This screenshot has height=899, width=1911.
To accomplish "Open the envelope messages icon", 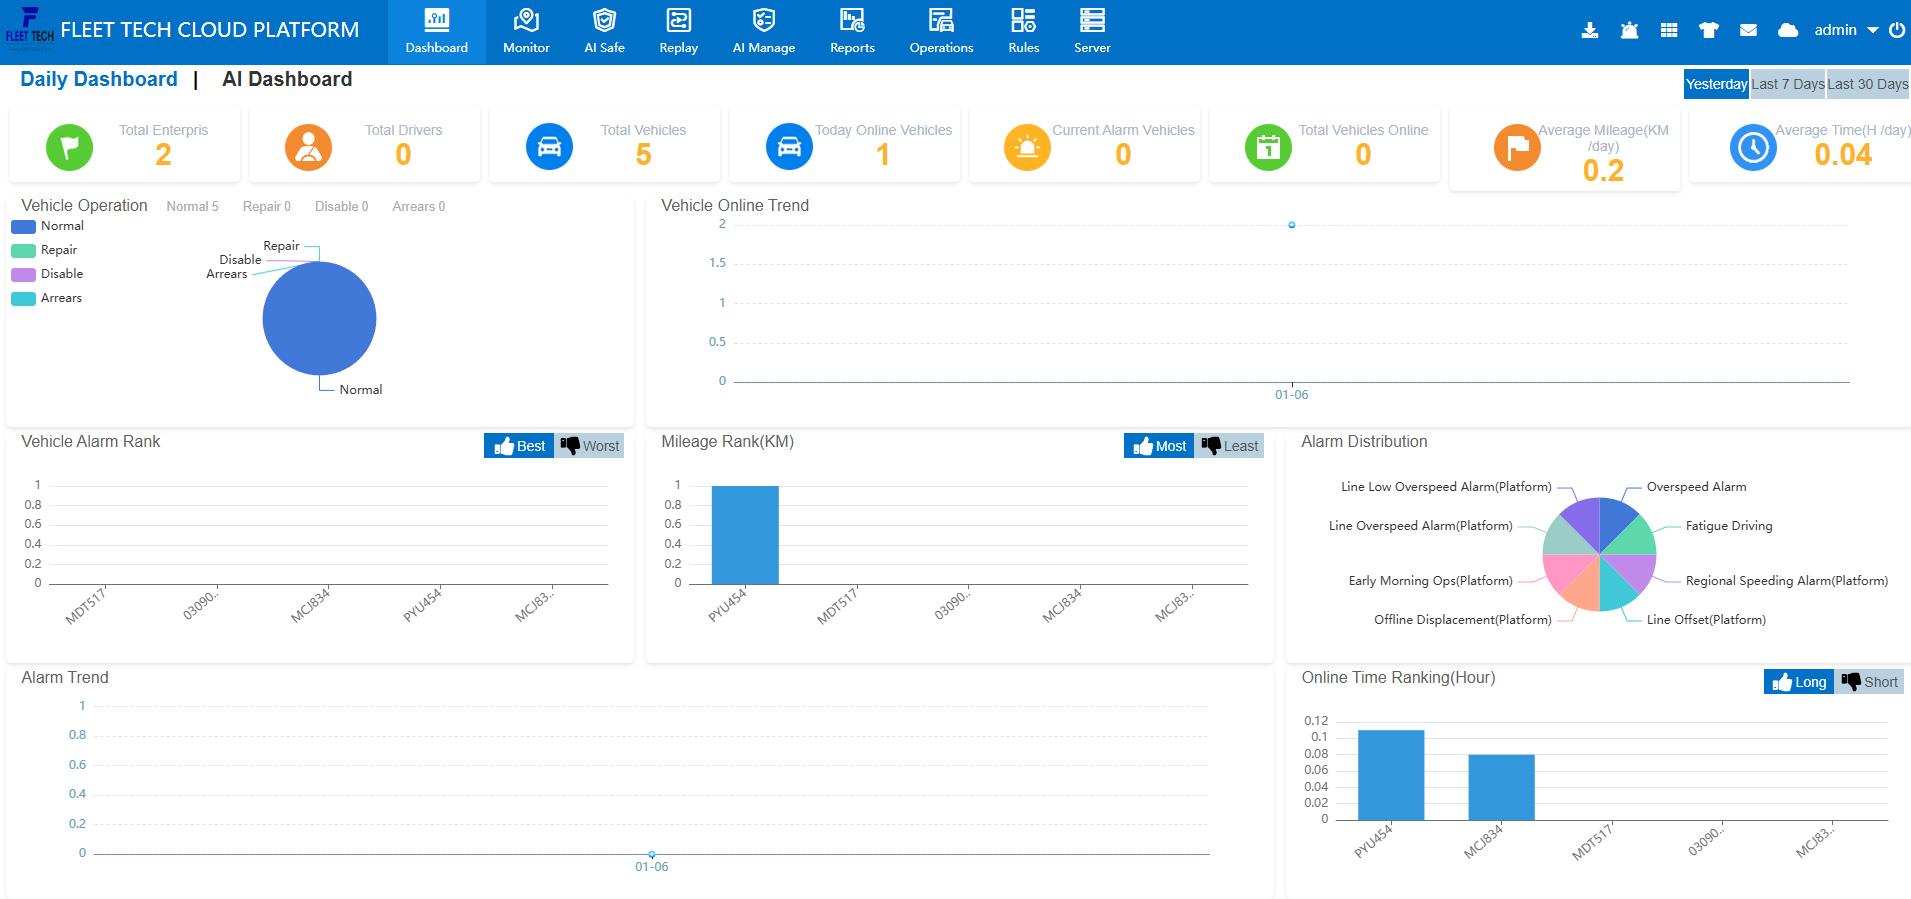I will click(1748, 31).
